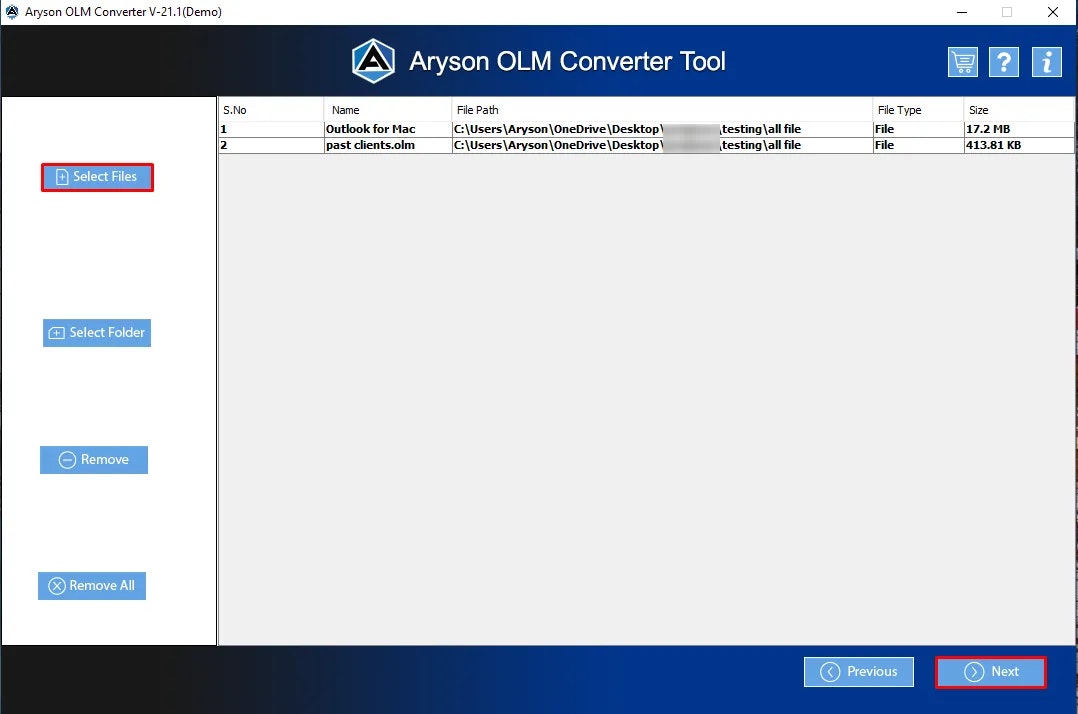Viewport: 1078px width, 714px height.
Task: Click the file path of past clients.olm row
Action: coord(662,145)
